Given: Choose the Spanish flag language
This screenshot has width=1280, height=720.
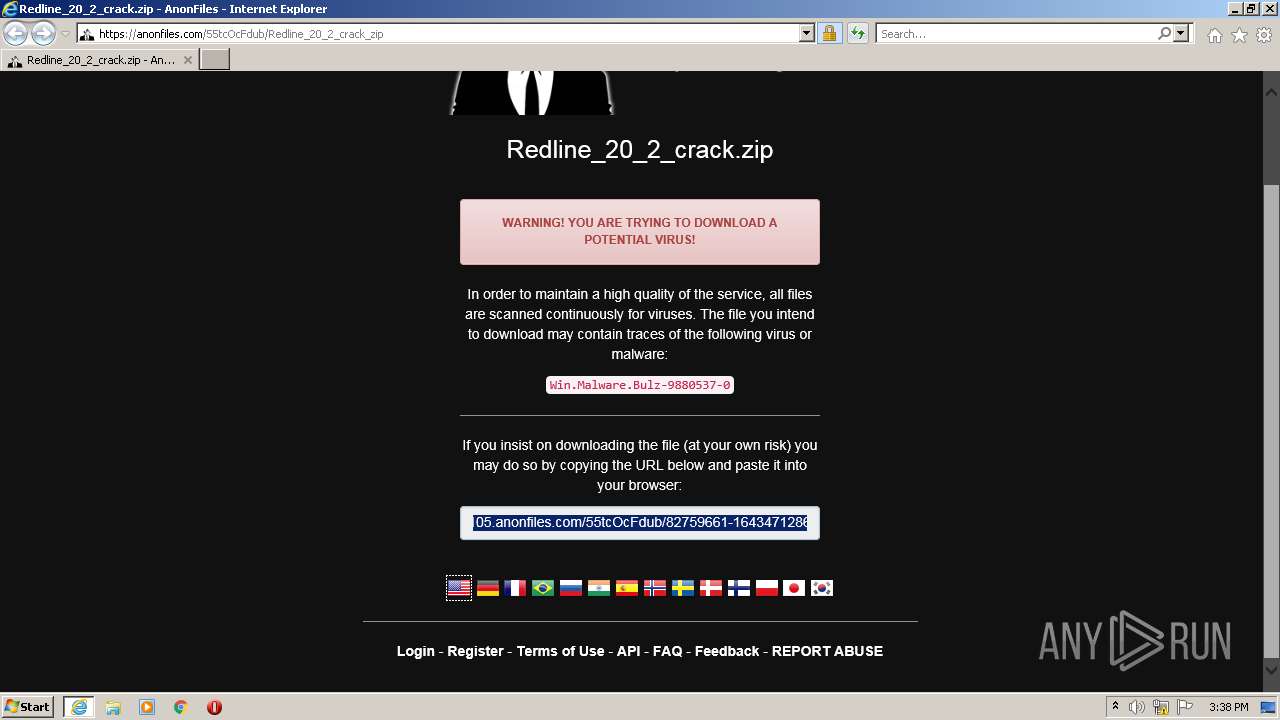Looking at the screenshot, I should pyautogui.click(x=627, y=588).
